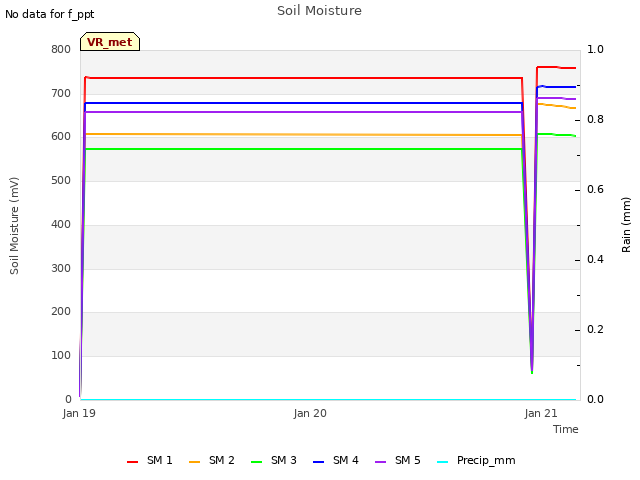
Task: Toggle the Precip_mm legend entry
Action: pos(476,460)
